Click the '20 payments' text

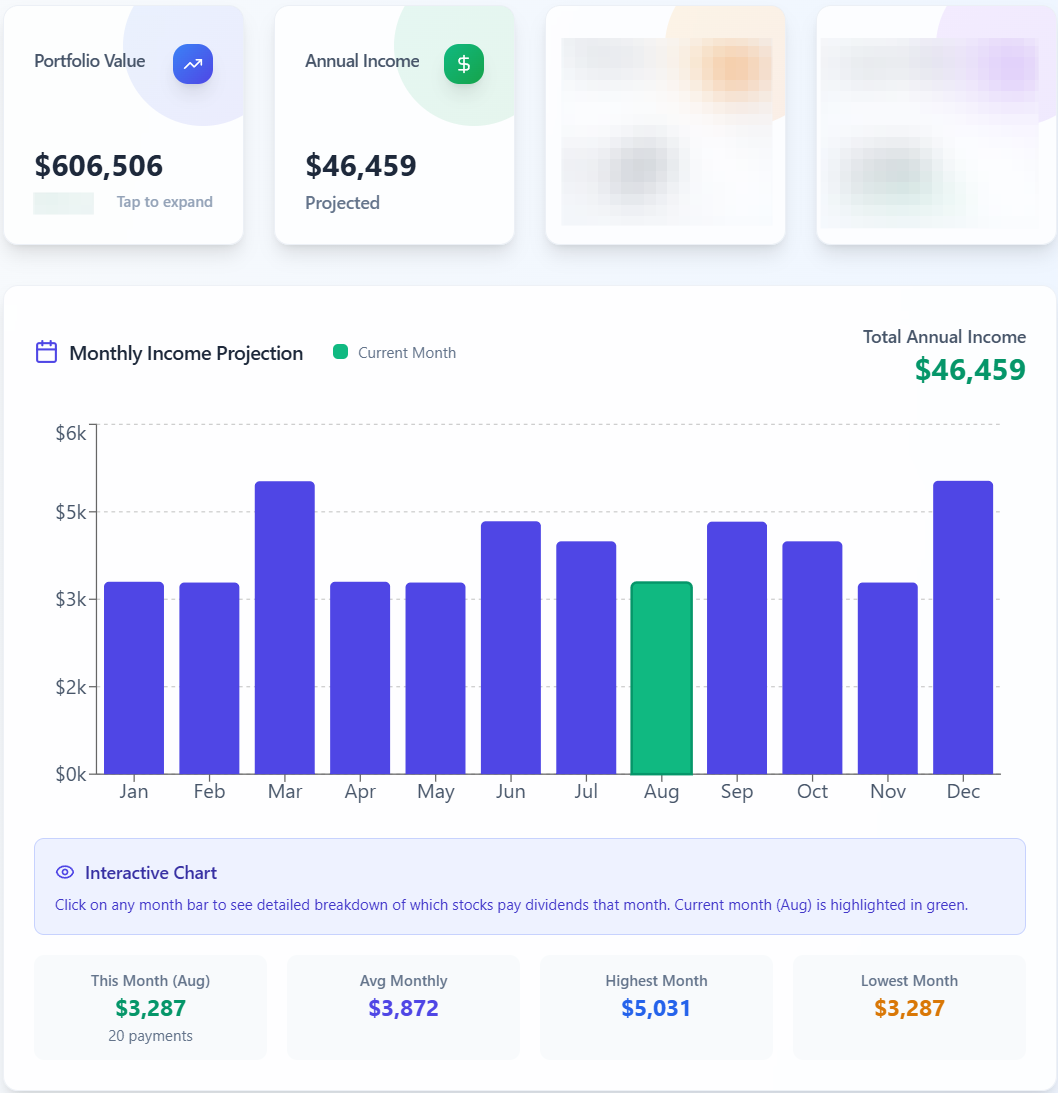[151, 1036]
